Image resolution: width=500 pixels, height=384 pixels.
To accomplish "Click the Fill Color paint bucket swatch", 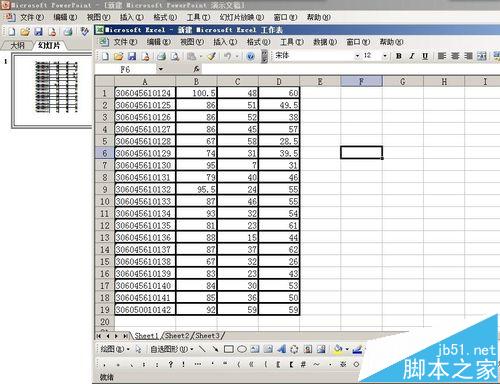I will click(x=338, y=349).
